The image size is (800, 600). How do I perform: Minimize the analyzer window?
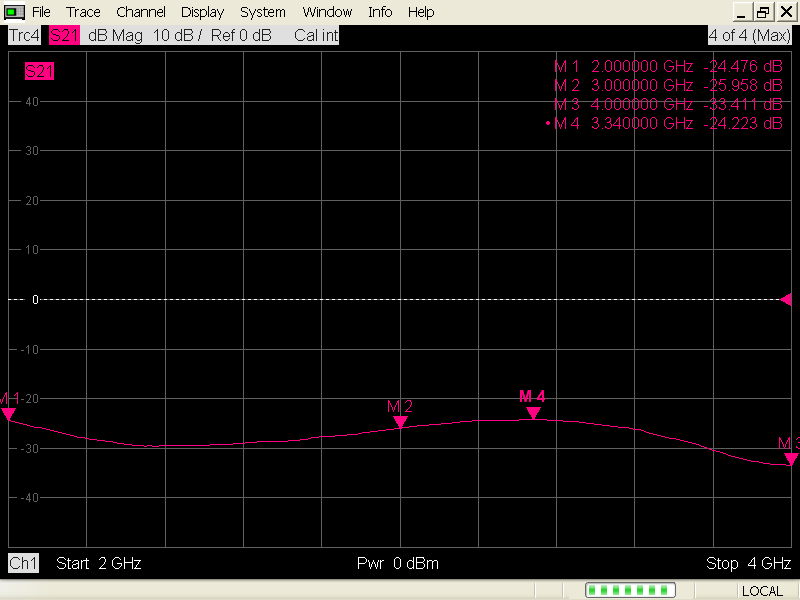tap(742, 12)
